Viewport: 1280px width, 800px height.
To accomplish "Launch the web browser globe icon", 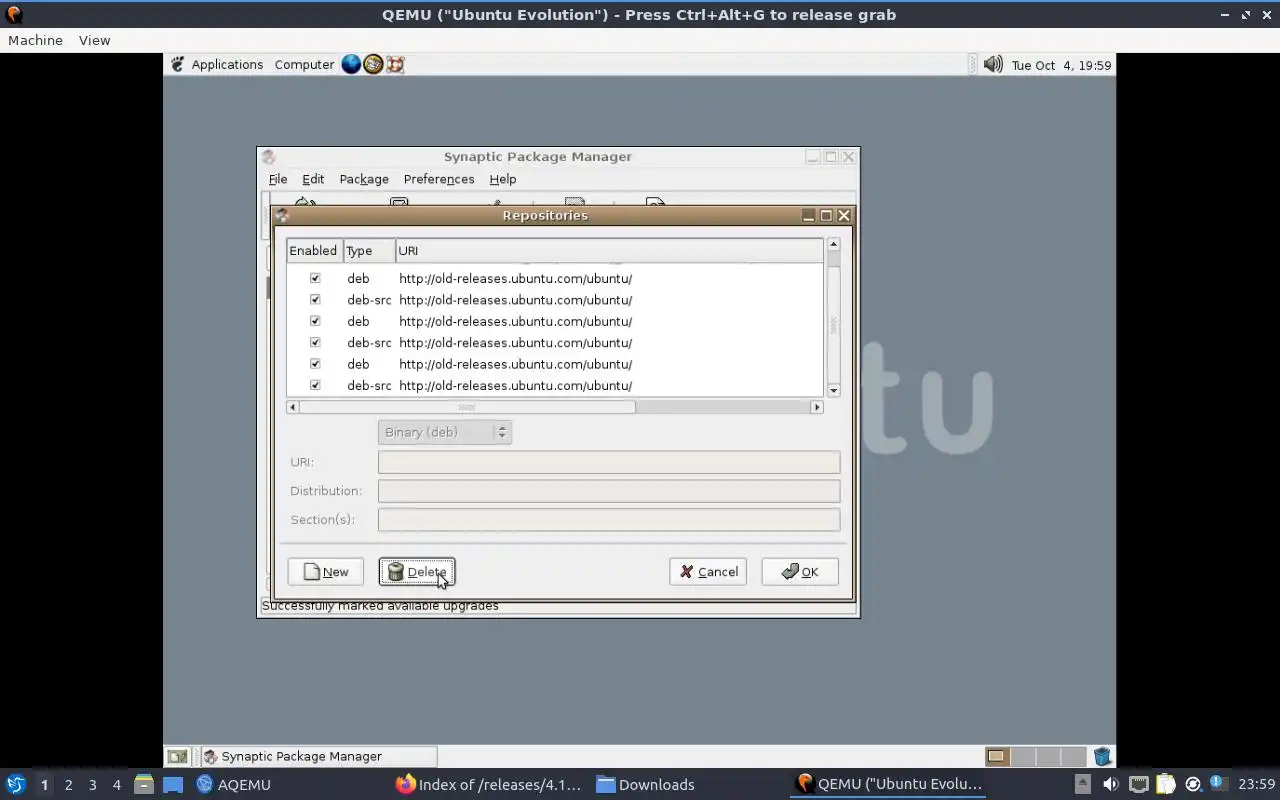I will point(351,64).
